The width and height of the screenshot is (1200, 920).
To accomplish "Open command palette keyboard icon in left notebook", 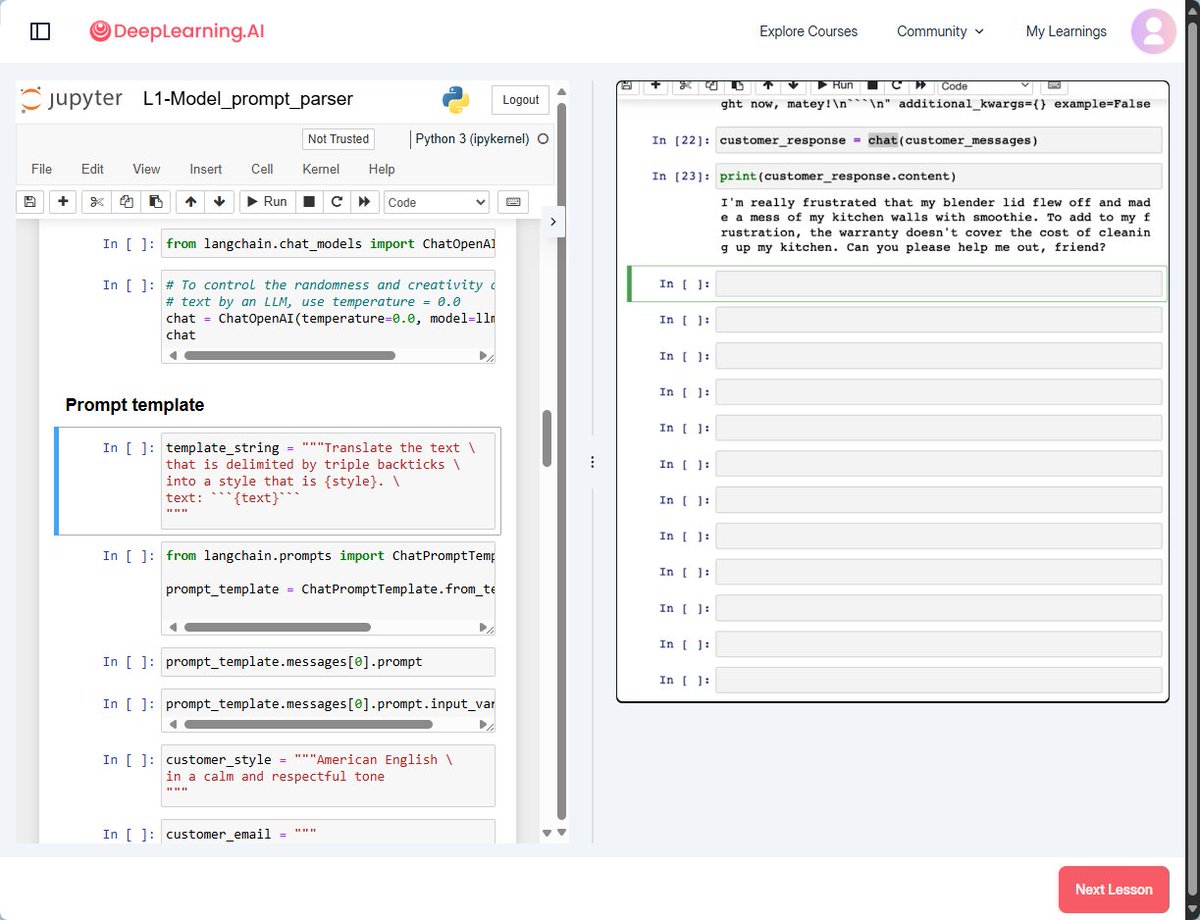I will 513,202.
